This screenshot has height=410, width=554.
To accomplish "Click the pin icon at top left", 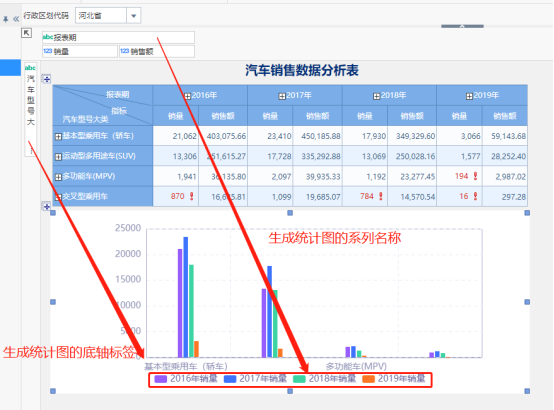I will click(6, 19).
